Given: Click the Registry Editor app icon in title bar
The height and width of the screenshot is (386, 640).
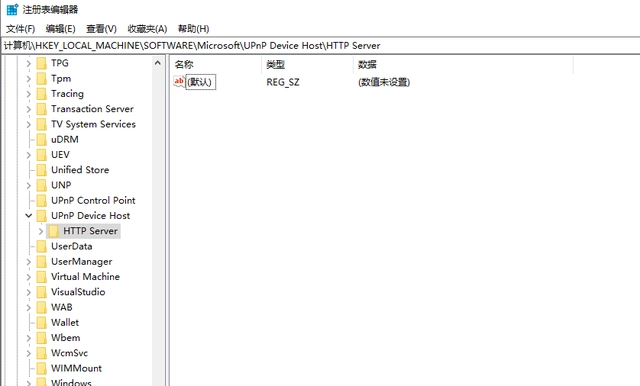Looking at the screenshot, I should tap(12, 9).
